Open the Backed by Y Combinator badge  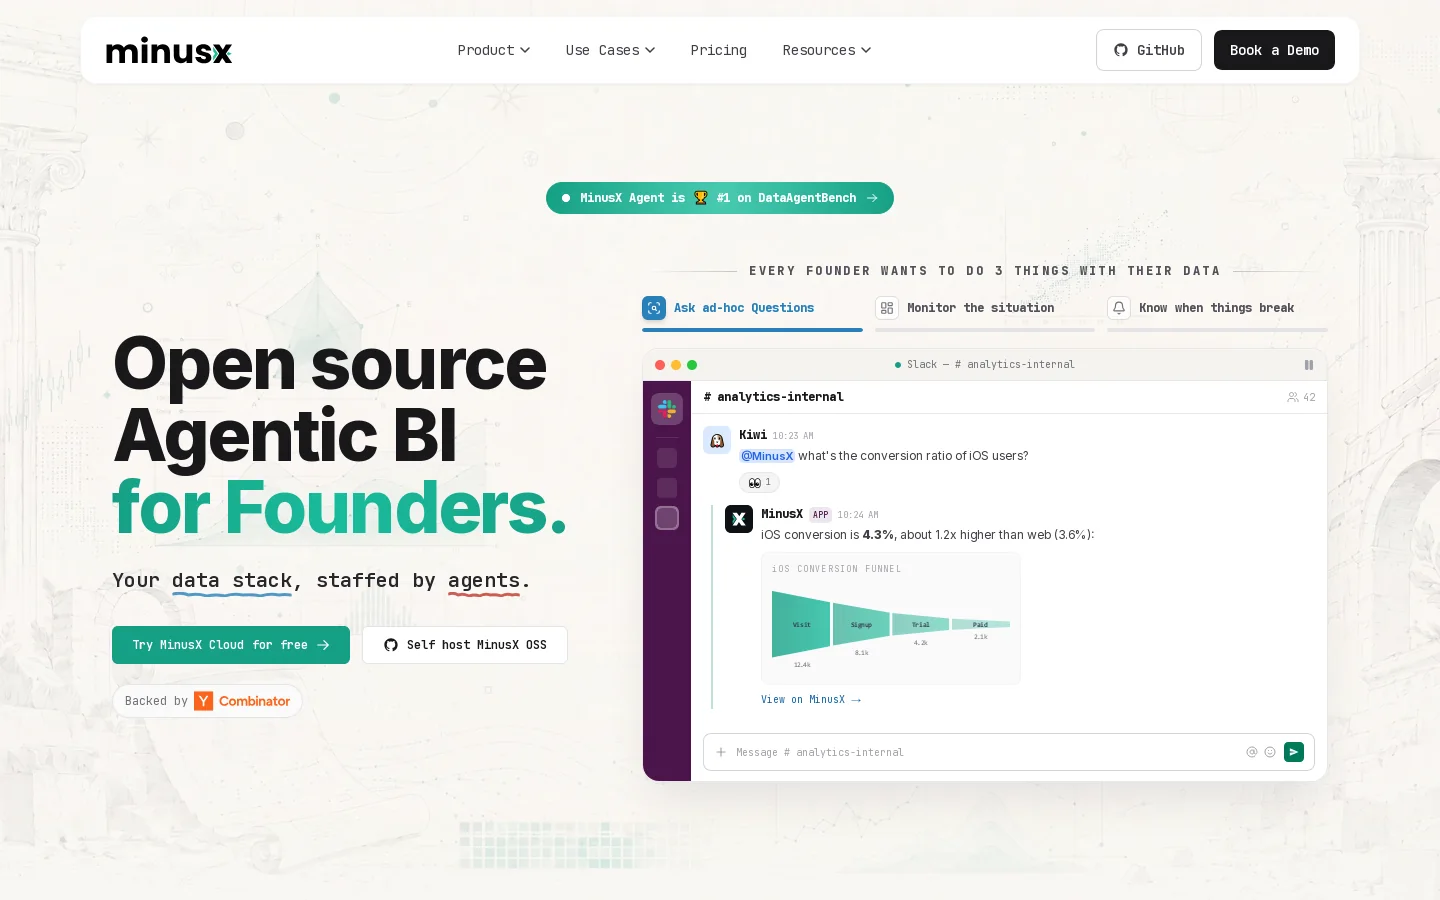[207, 701]
